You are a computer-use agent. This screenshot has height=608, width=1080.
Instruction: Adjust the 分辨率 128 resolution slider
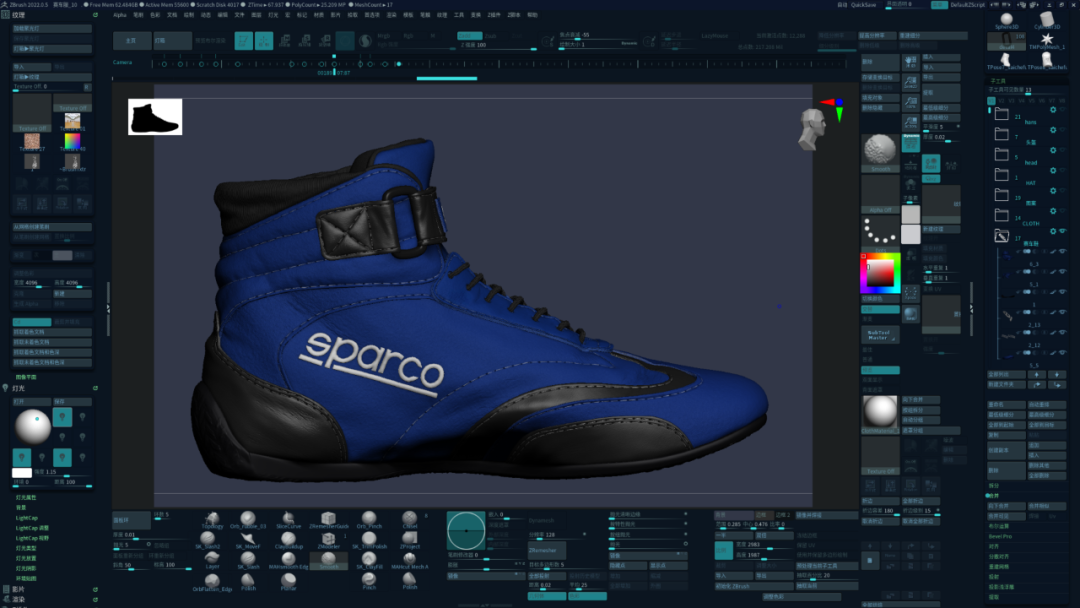point(557,535)
